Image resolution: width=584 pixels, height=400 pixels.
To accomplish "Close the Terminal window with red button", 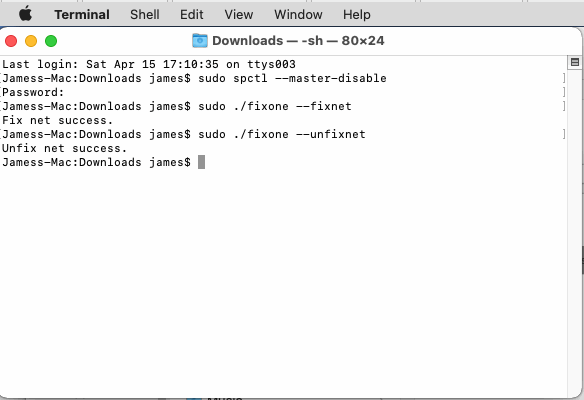I will pyautogui.click(x=11, y=41).
